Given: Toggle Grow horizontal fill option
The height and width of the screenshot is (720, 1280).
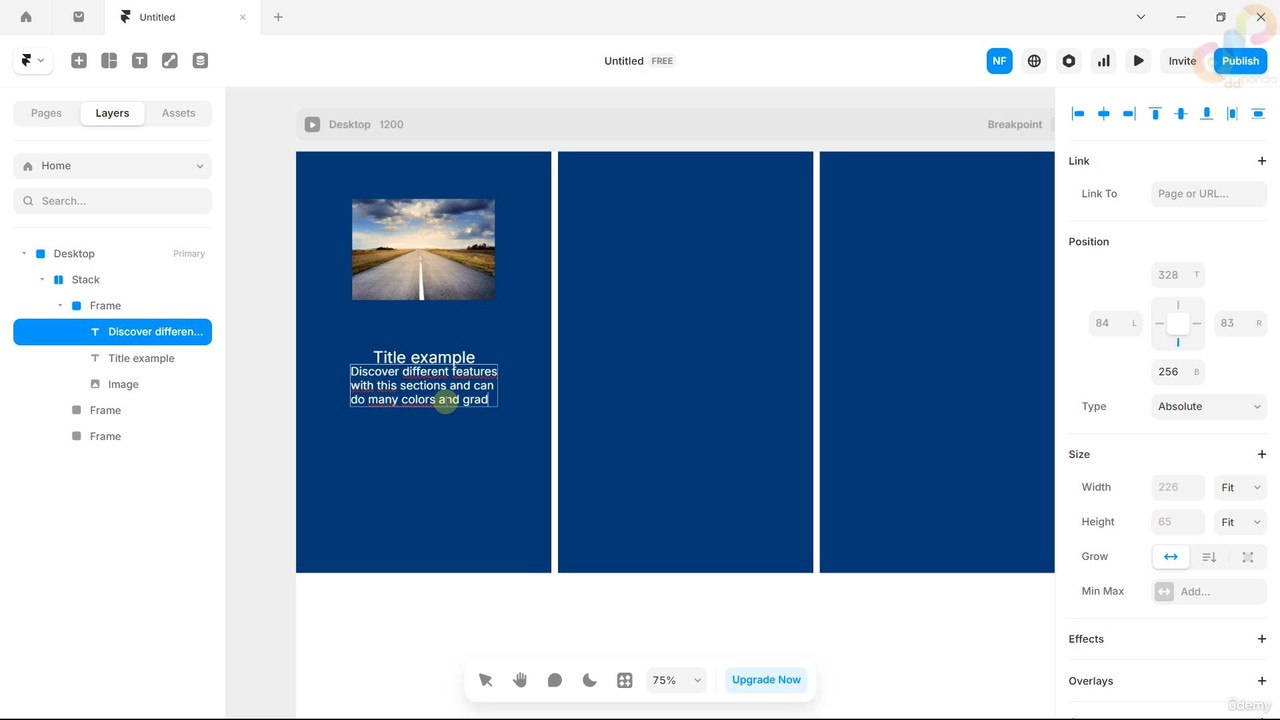Looking at the screenshot, I should click(x=1171, y=557).
